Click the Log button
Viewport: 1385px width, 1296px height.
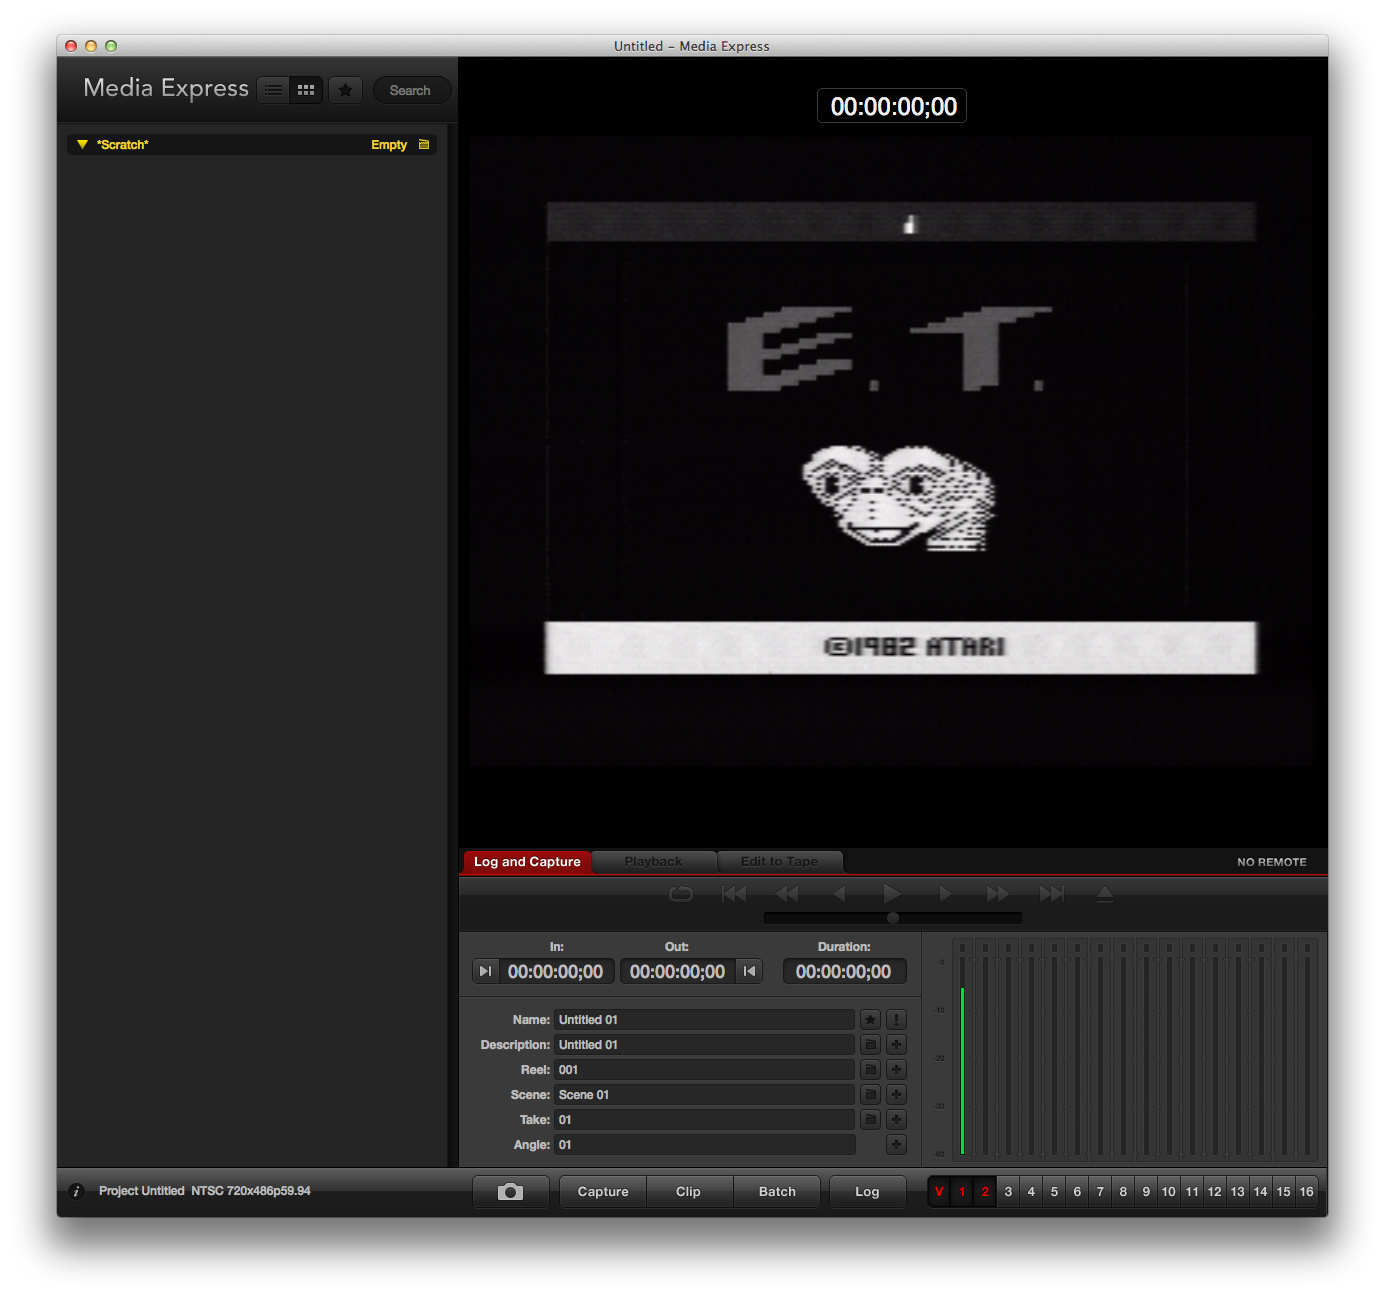click(x=868, y=1192)
